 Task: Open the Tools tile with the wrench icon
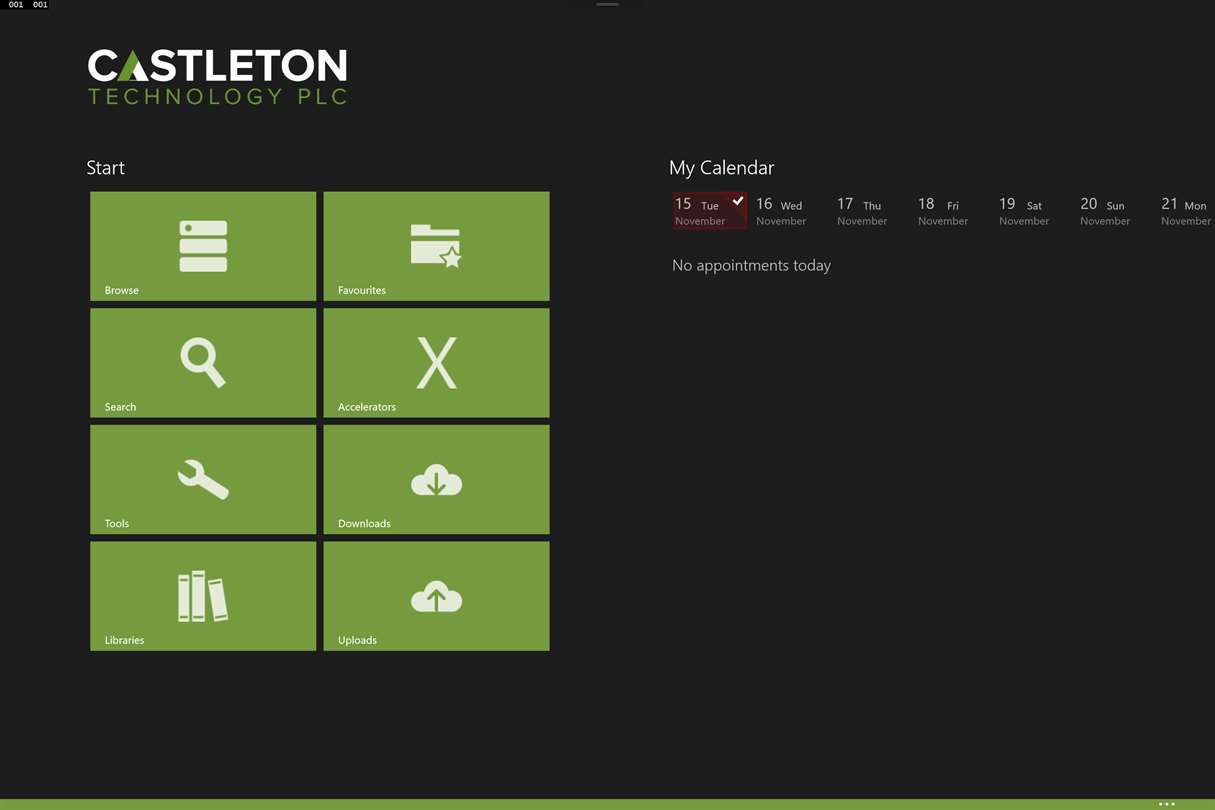203,480
